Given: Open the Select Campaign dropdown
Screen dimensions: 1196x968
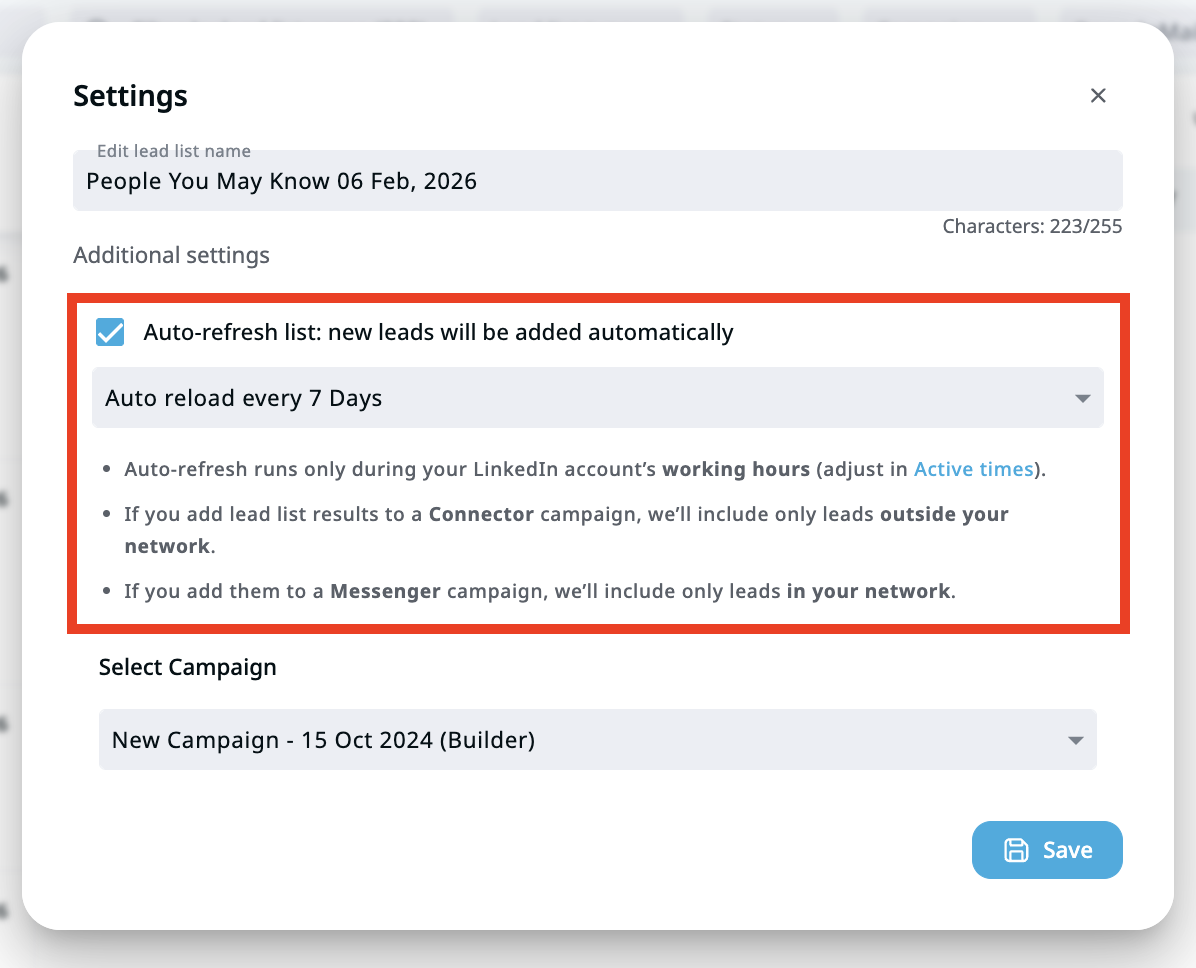Looking at the screenshot, I should point(597,739).
